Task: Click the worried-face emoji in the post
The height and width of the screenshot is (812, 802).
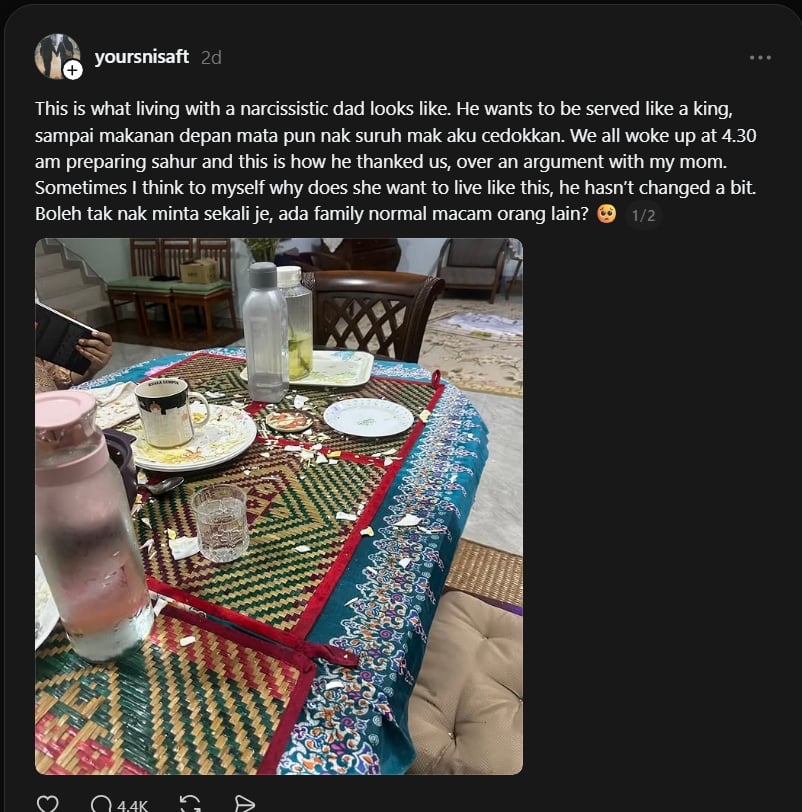Action: (606, 213)
